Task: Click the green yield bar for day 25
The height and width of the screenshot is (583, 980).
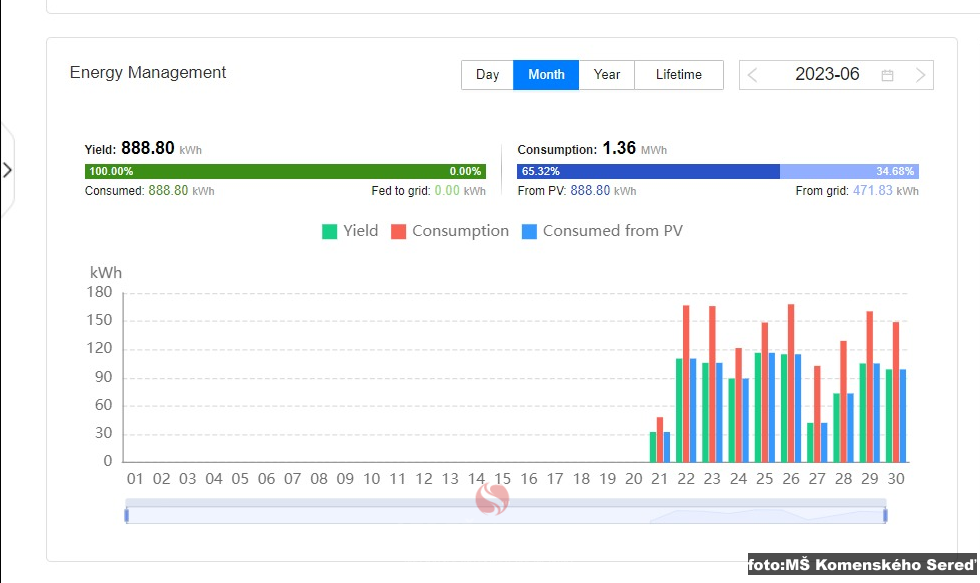Action: pos(758,407)
